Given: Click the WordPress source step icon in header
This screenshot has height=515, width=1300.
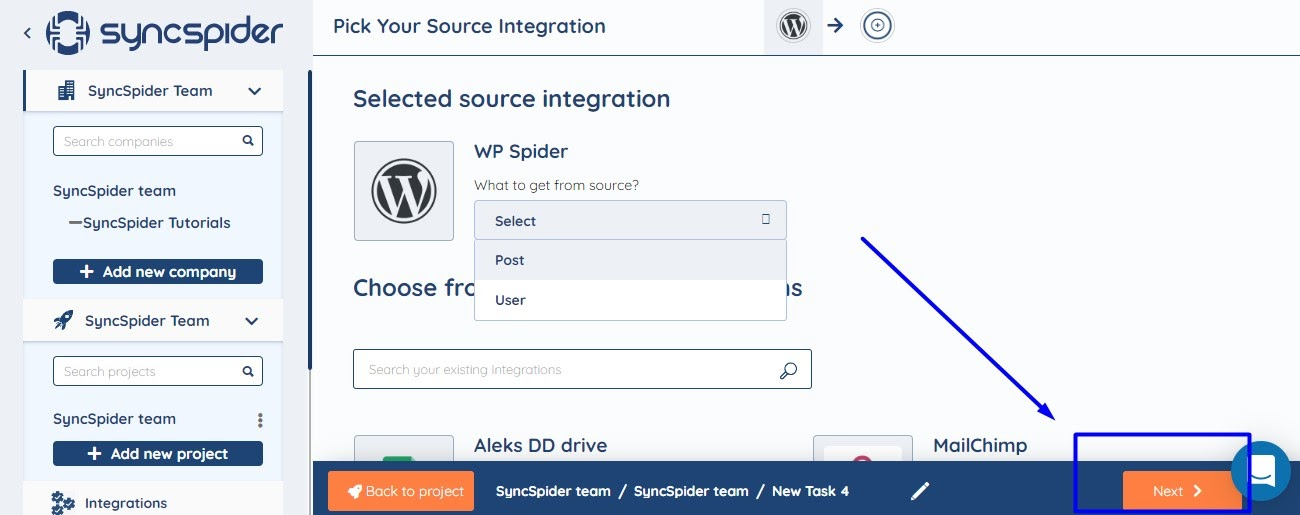Looking at the screenshot, I should pos(793,26).
